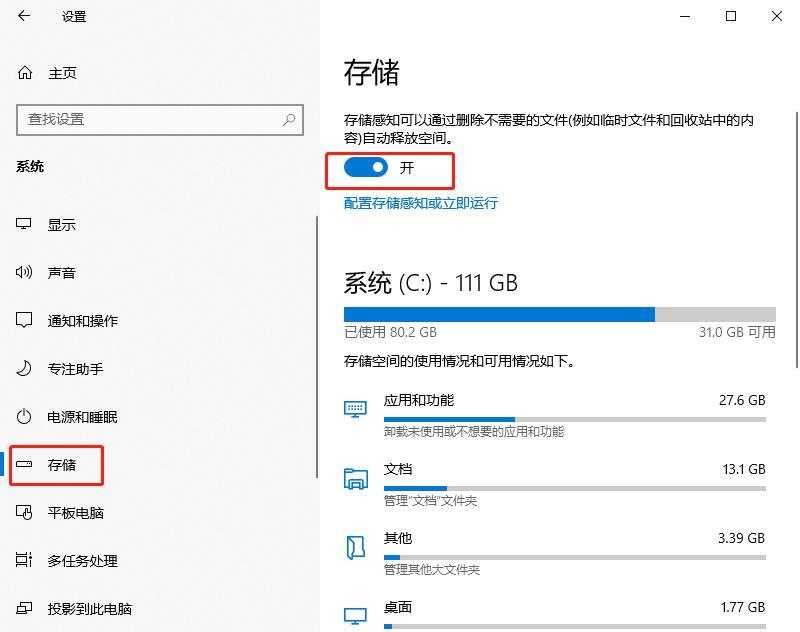Click the 应用和功能 keyboard icon
The height and width of the screenshot is (632, 800).
pos(355,408)
